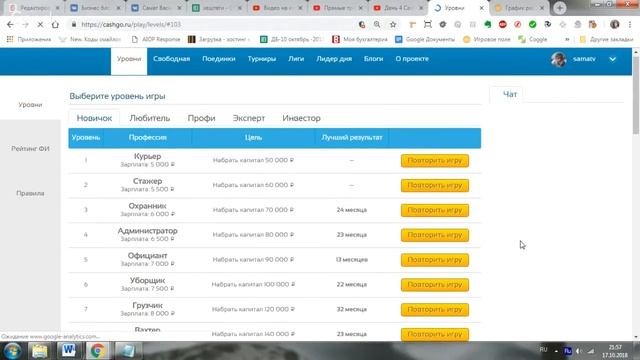Open the Турниры menu item

[x=262, y=59]
